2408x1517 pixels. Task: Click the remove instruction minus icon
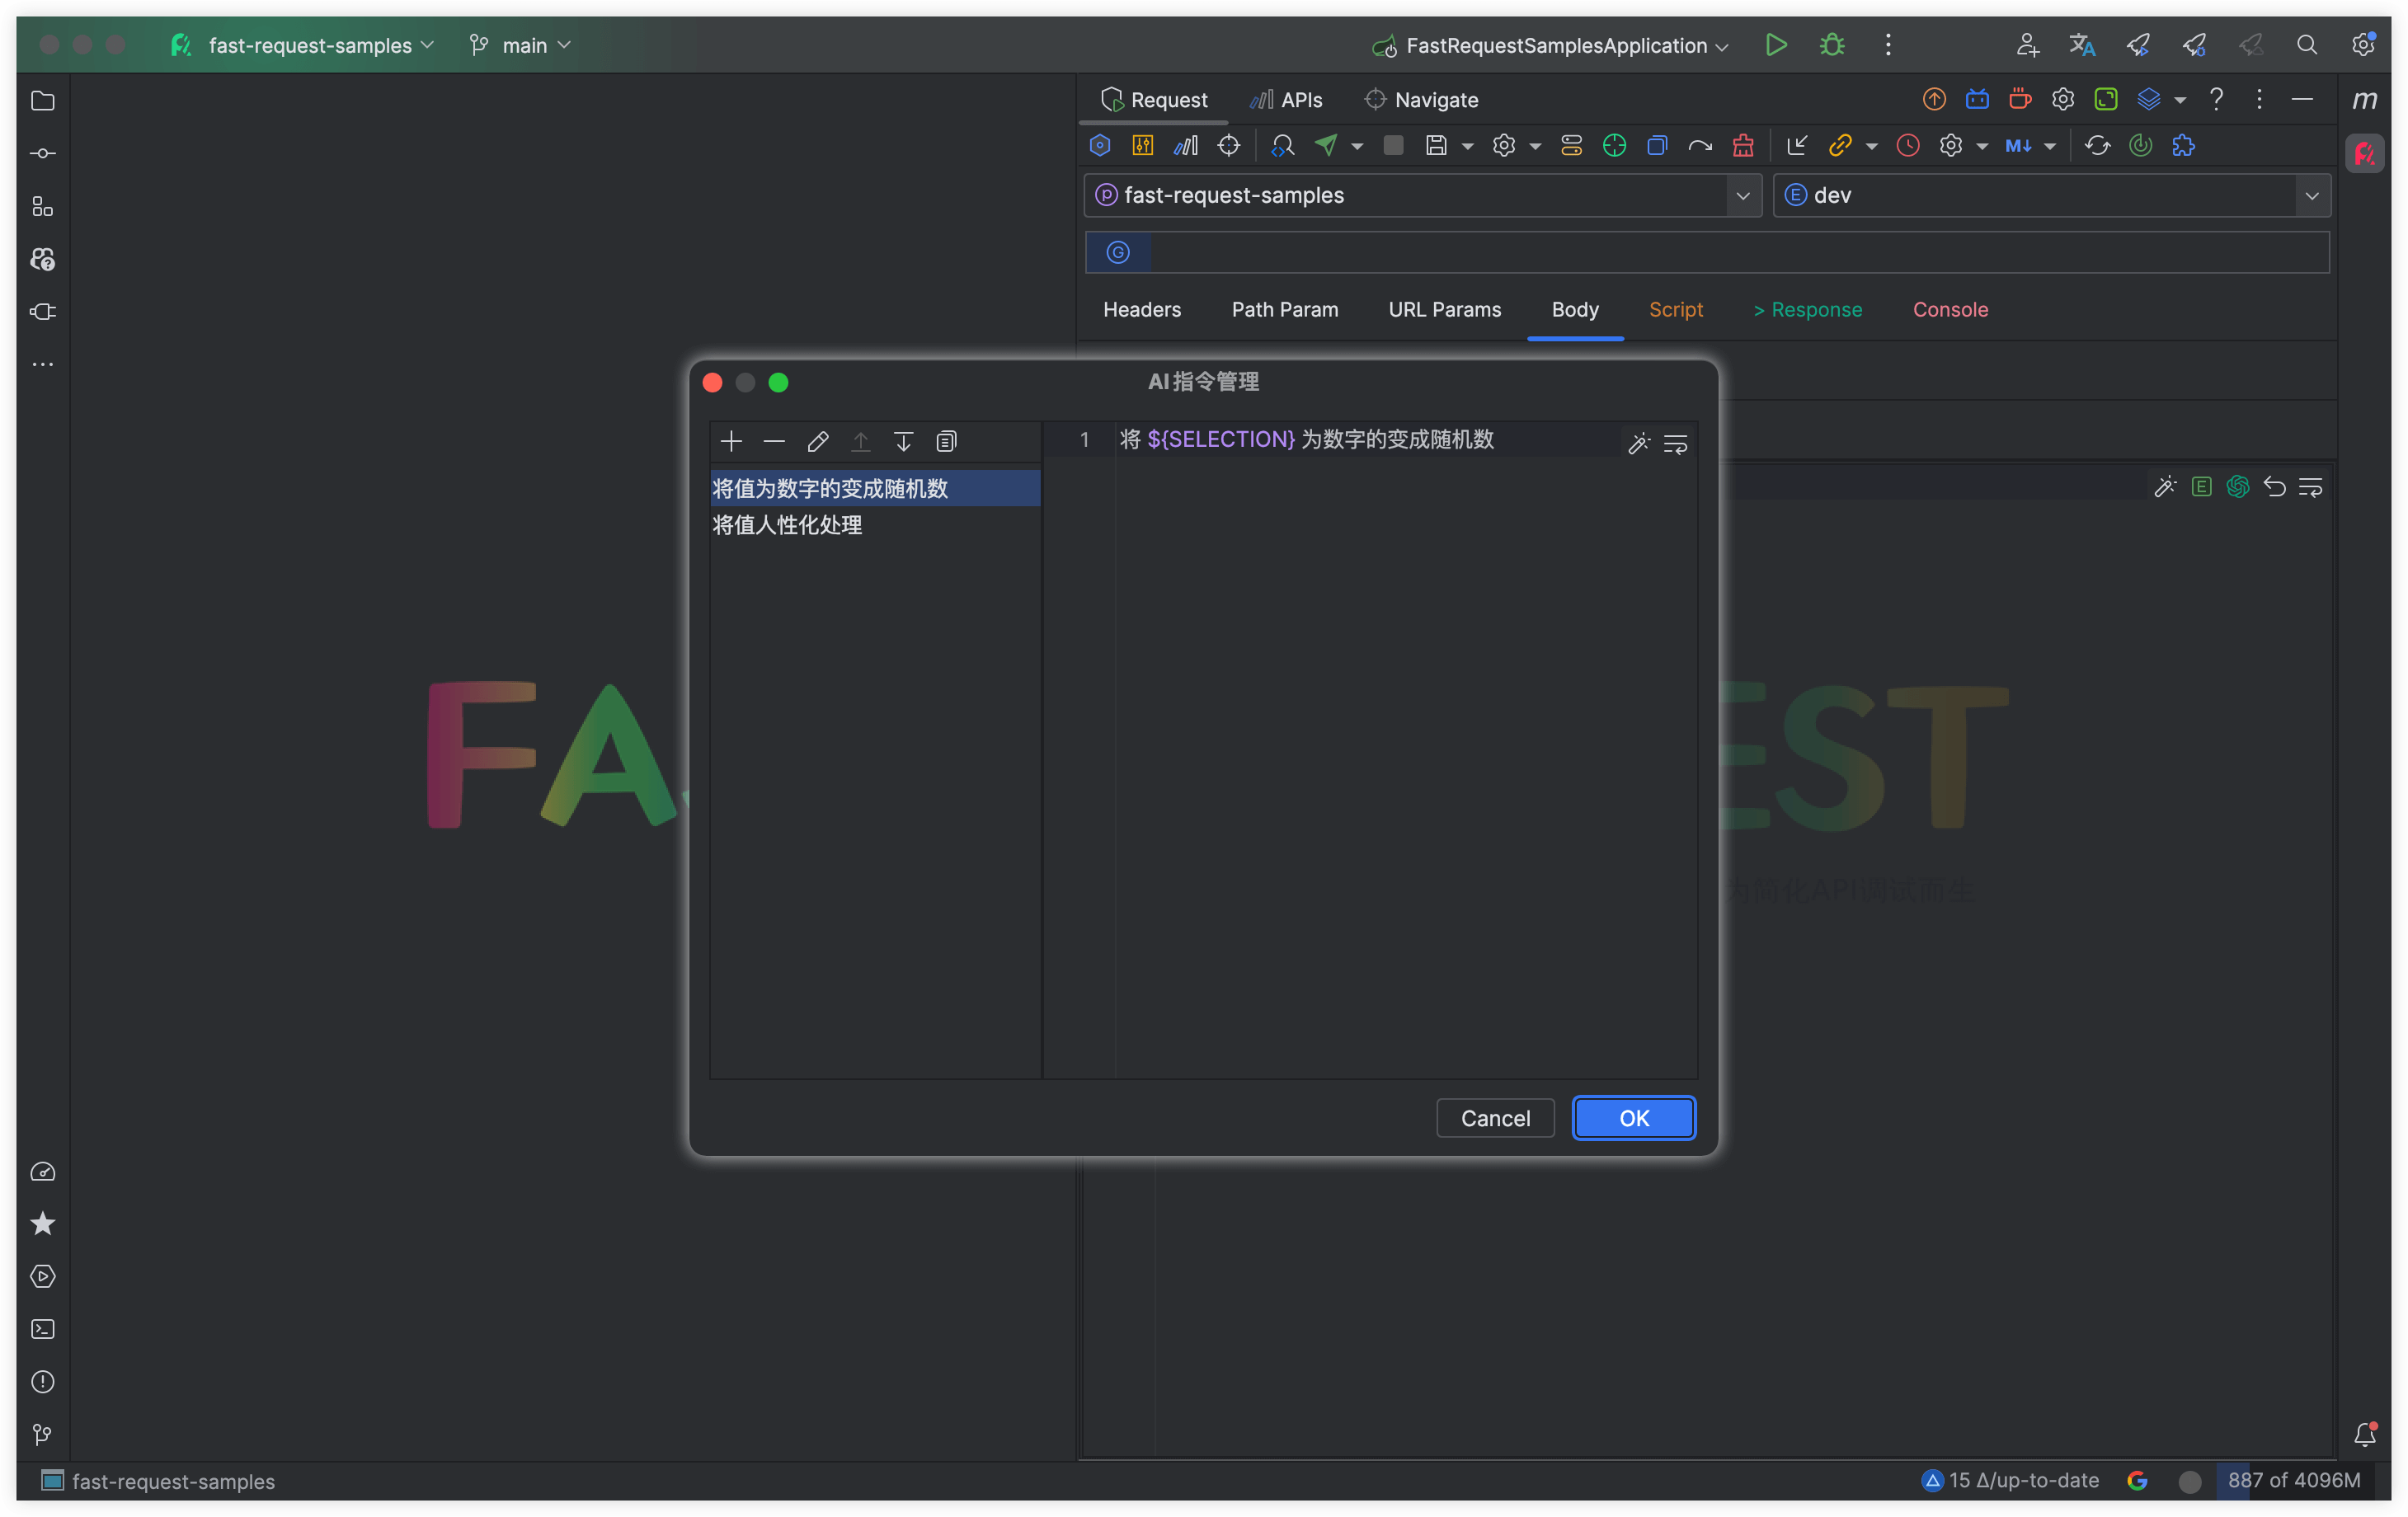[774, 441]
